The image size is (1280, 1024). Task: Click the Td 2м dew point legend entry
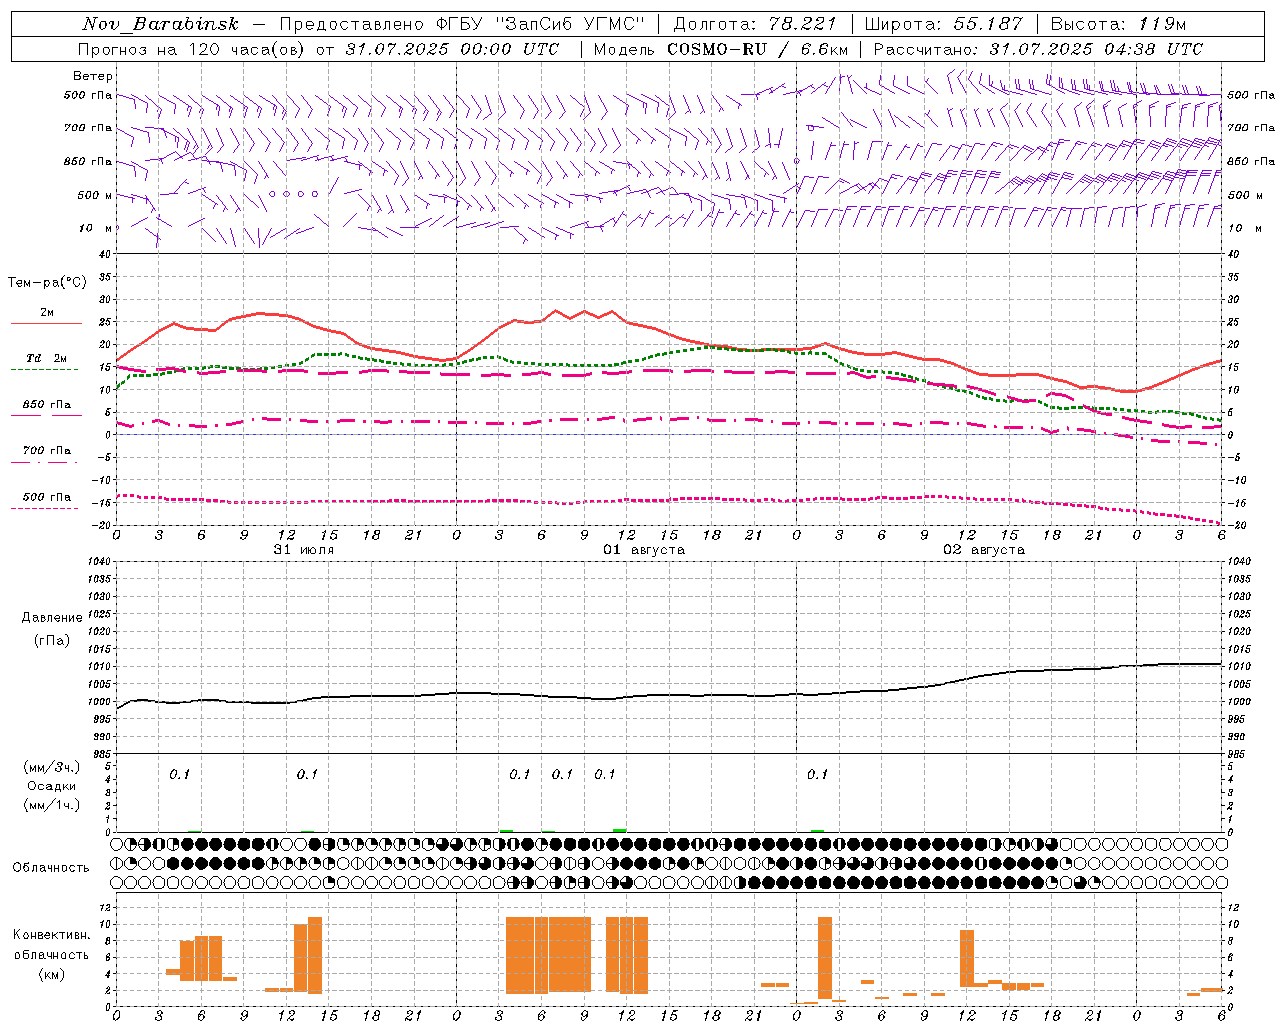tap(46, 363)
